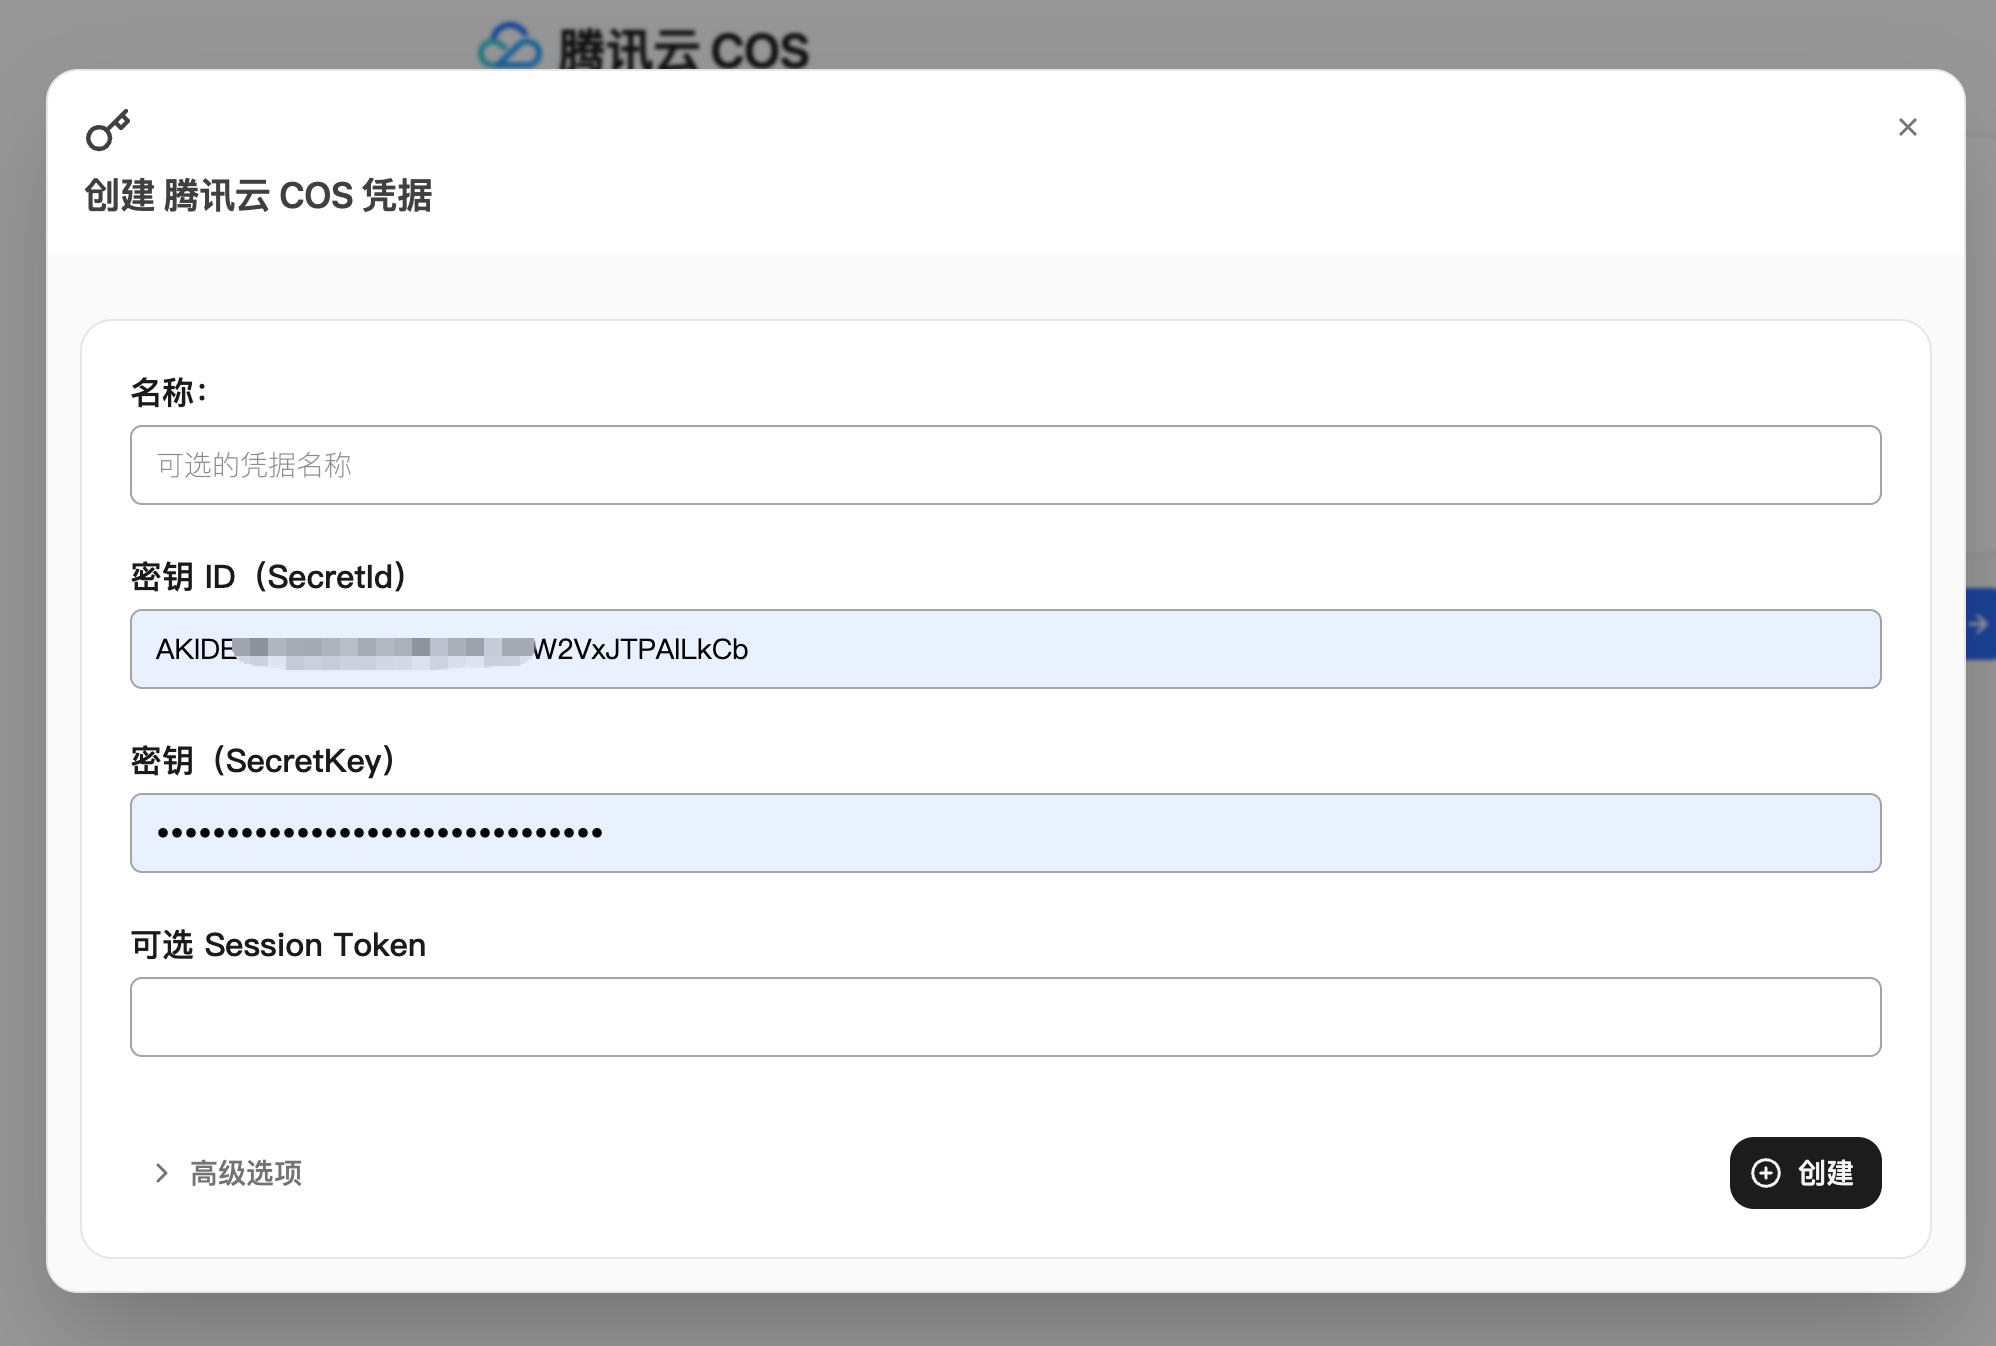Click the 创建 create button

pyautogui.click(x=1805, y=1173)
